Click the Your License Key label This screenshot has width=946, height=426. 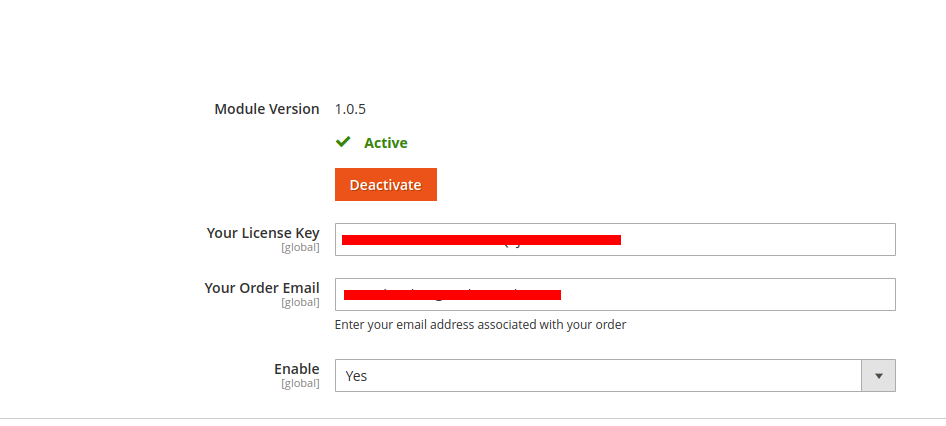coord(263,233)
